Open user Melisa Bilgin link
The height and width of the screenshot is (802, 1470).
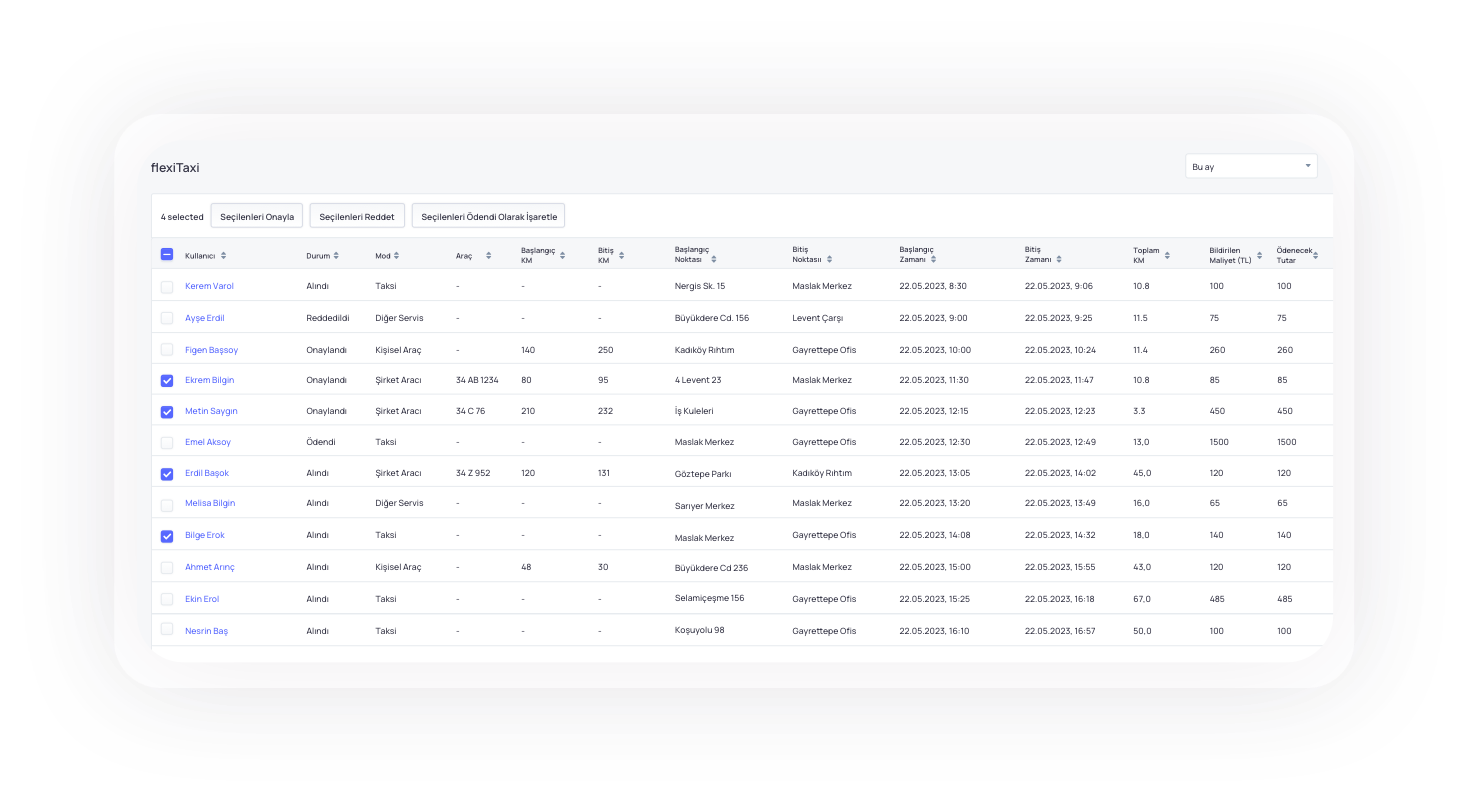point(210,503)
